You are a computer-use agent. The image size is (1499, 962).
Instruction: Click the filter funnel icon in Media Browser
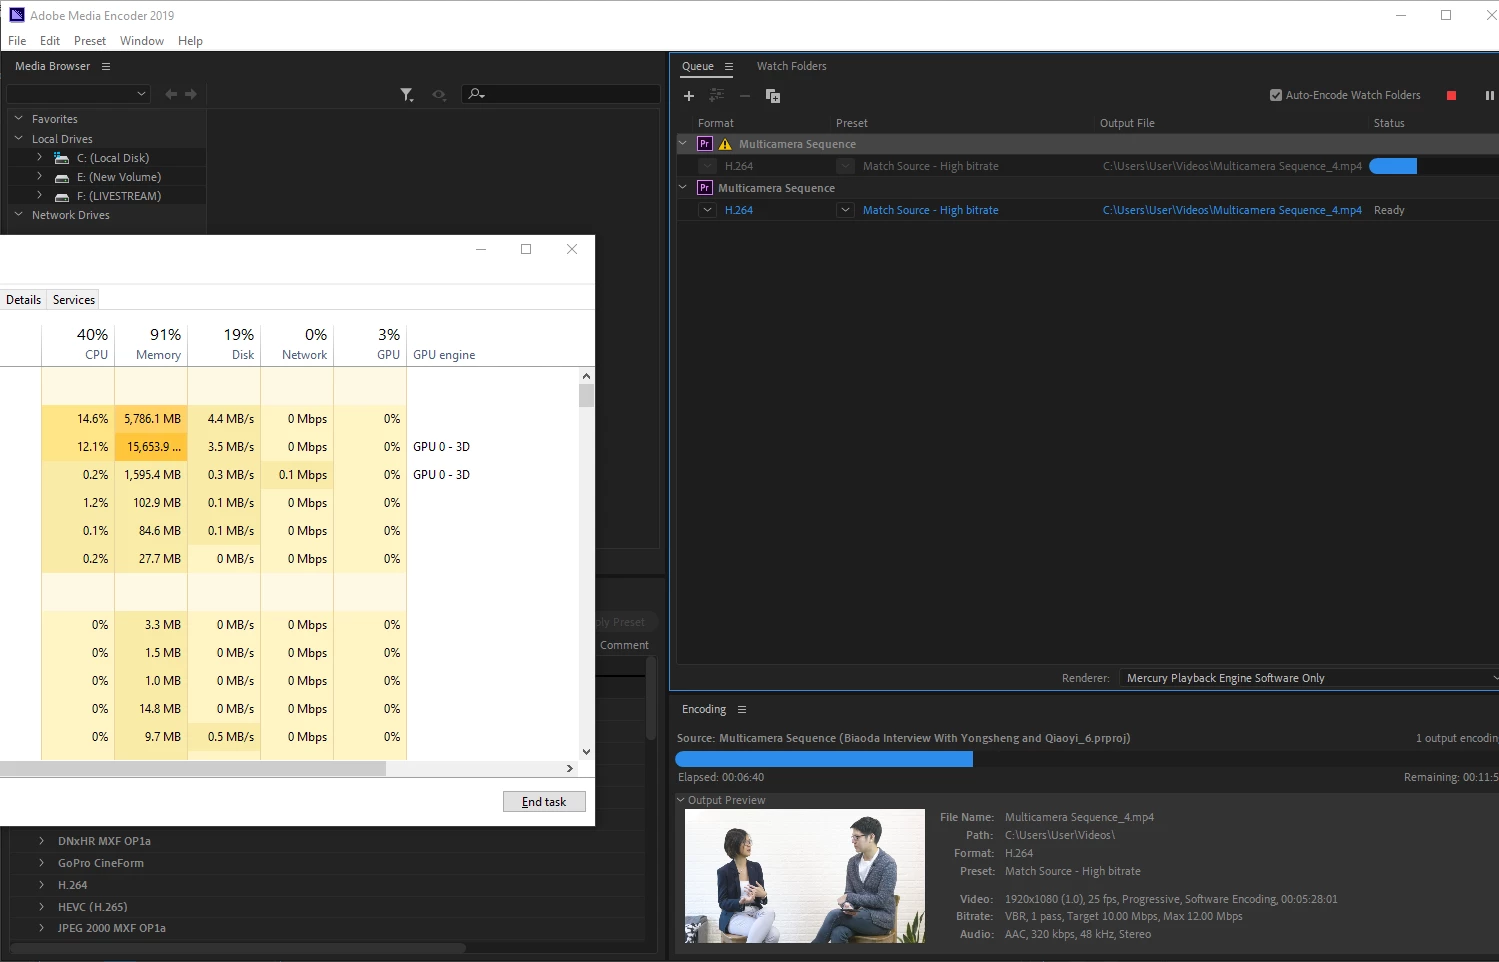[407, 94]
